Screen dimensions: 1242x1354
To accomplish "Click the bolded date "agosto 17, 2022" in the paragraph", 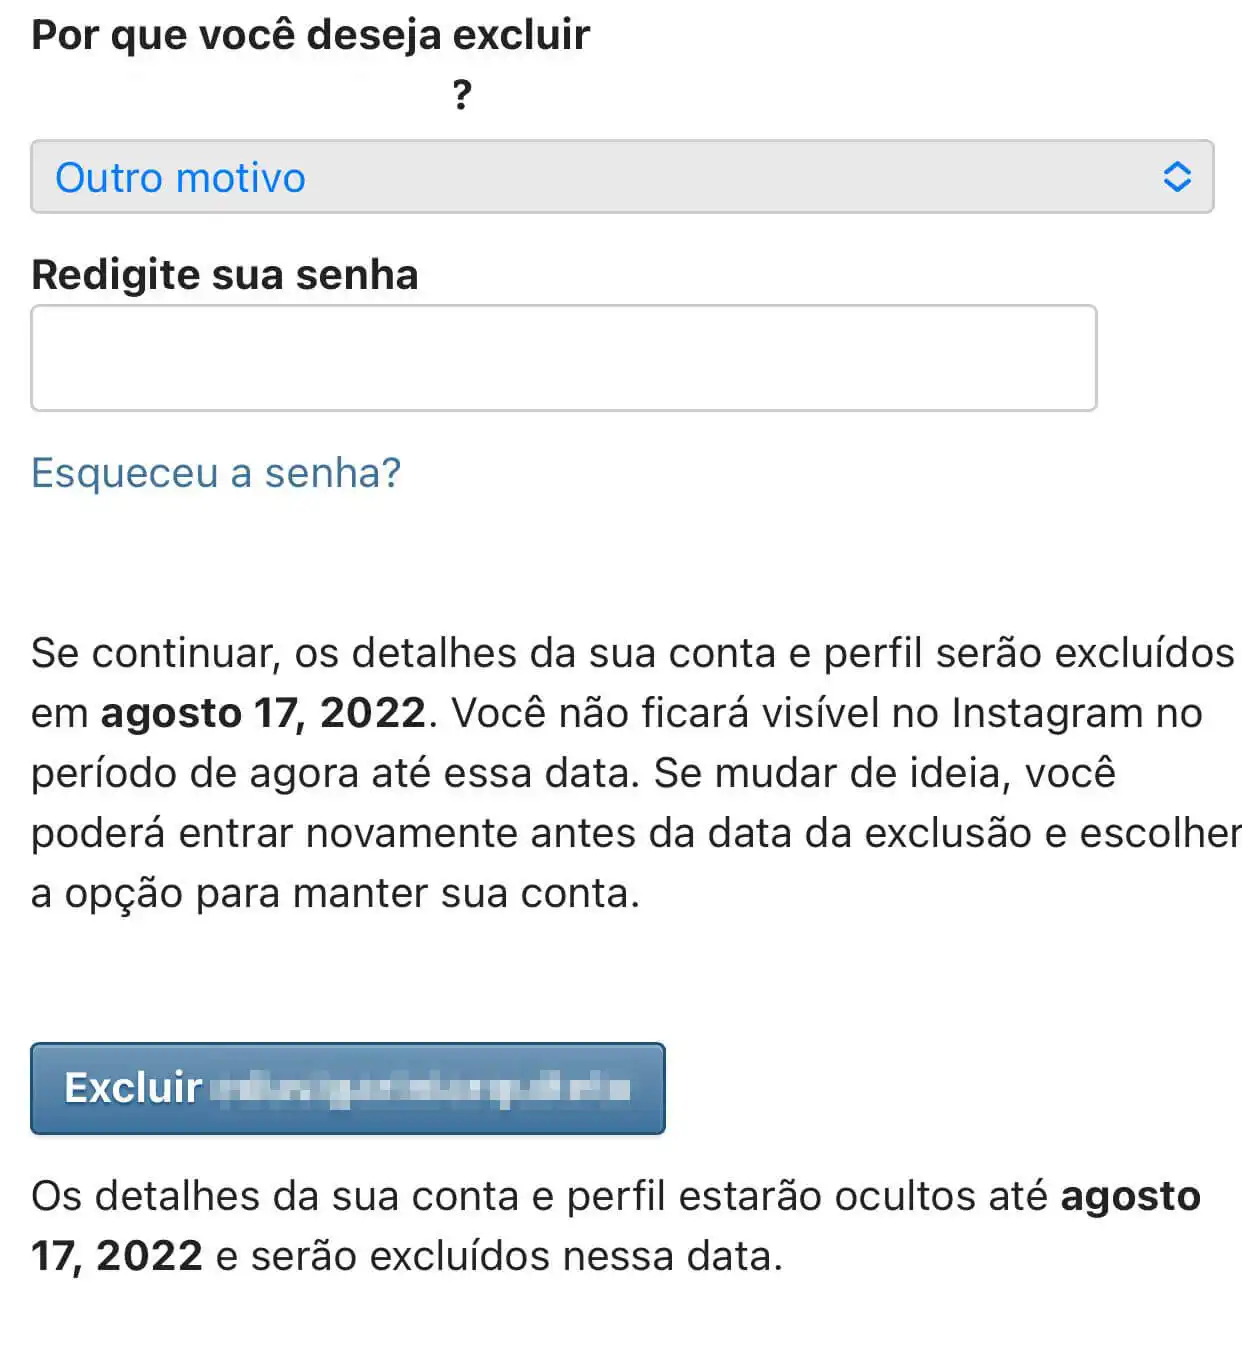I will (x=260, y=712).
